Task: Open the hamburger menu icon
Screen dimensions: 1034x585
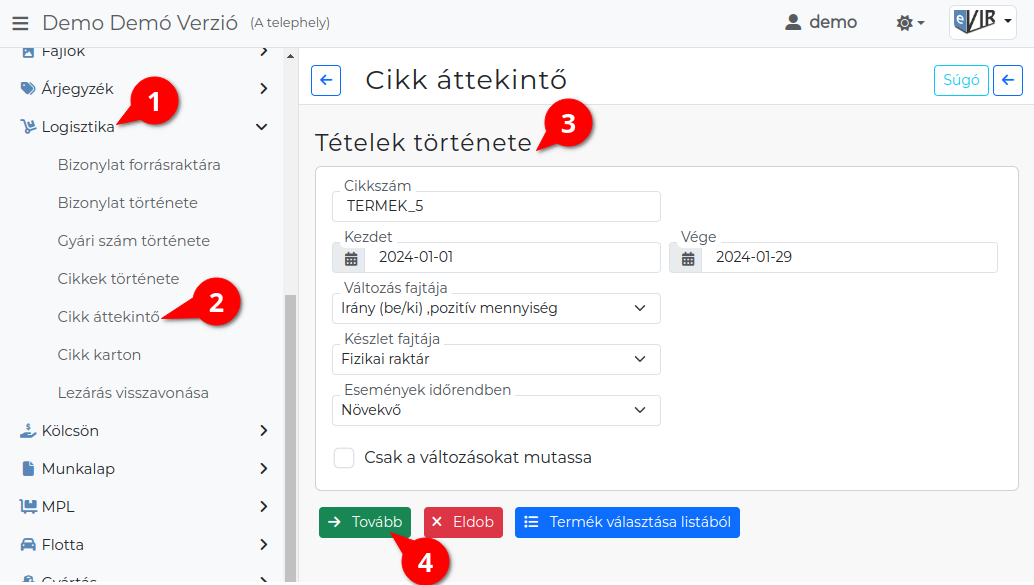Action: [x=20, y=23]
